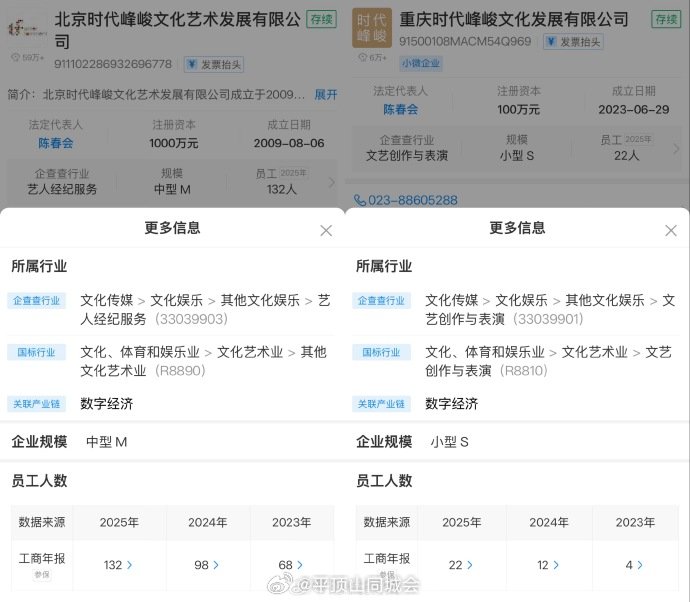Image resolution: width=690 pixels, height=602 pixels.
Task: Click 关联产业链 tag in left panel
Action: click(x=37, y=404)
